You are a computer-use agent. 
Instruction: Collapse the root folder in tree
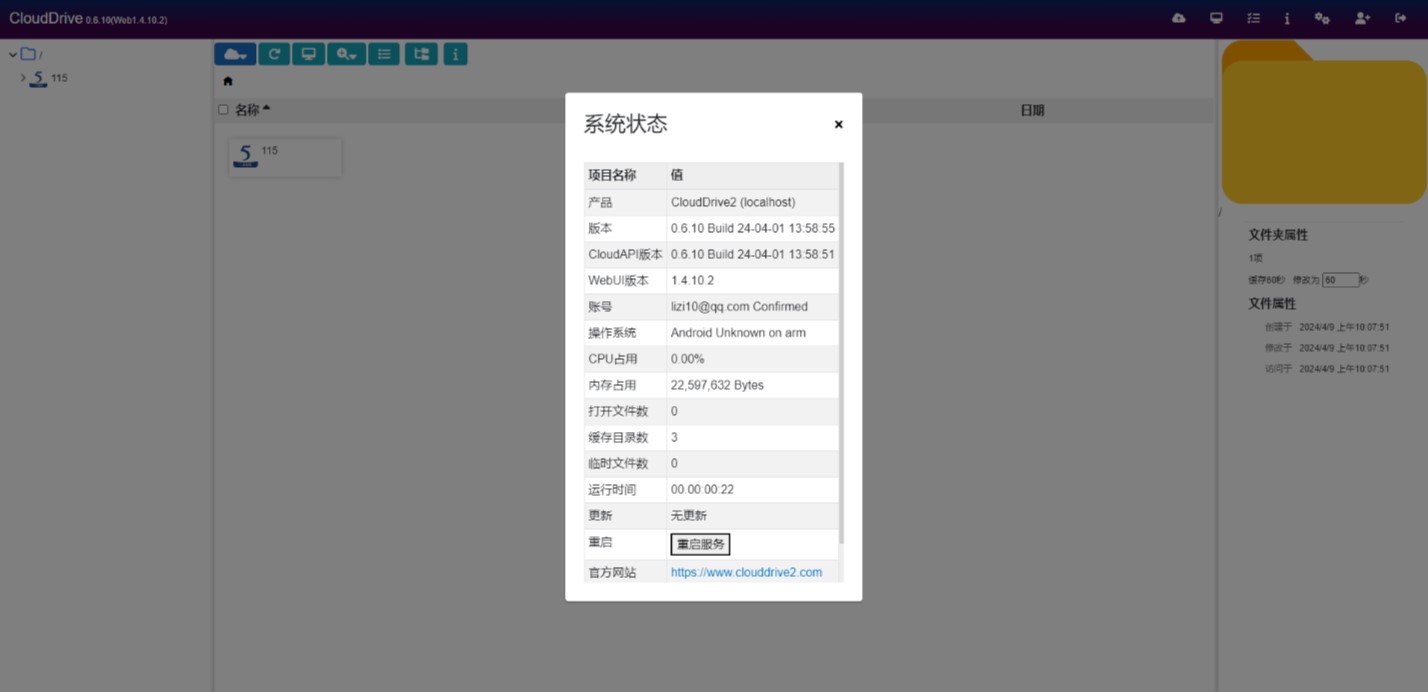click(13, 55)
